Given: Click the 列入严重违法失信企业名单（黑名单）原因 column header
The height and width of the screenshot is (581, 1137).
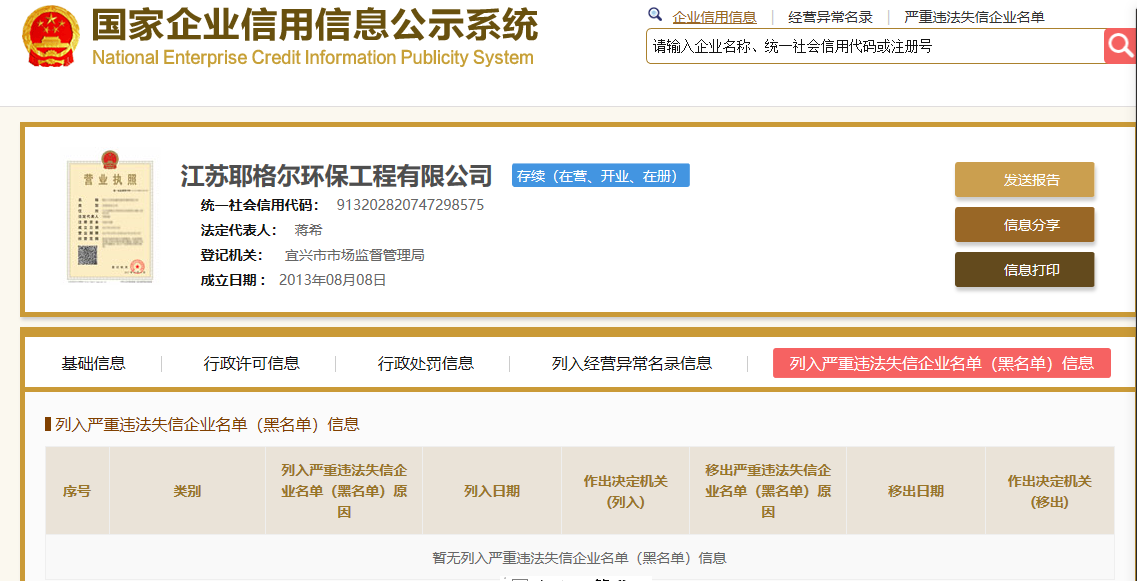Looking at the screenshot, I should (344, 491).
